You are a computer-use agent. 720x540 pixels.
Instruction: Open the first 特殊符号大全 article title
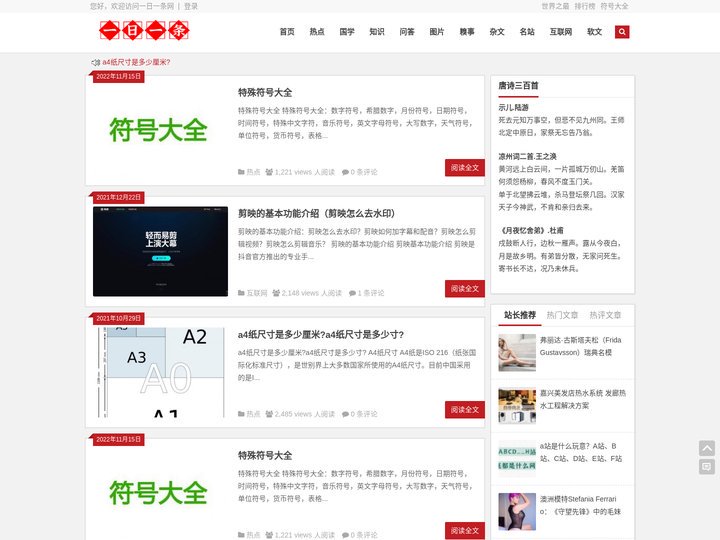pos(265,93)
